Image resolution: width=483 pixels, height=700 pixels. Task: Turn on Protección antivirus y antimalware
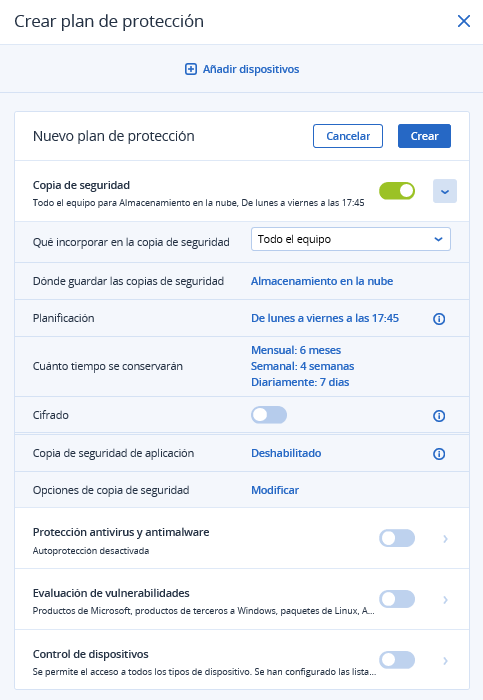coord(397,538)
